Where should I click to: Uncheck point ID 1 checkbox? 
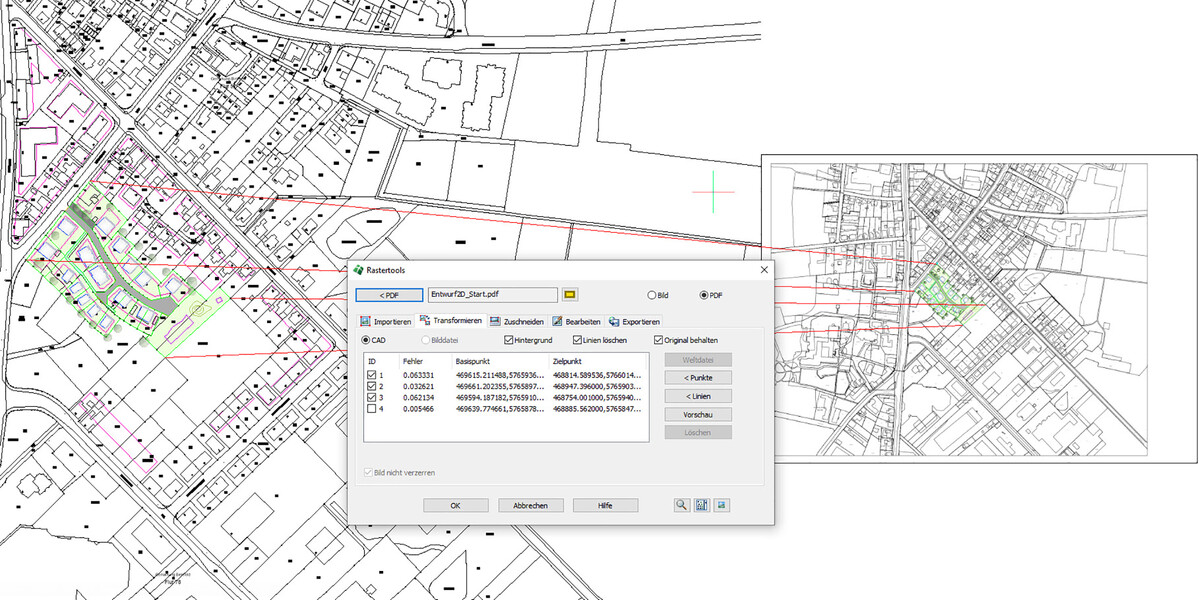tap(372, 375)
